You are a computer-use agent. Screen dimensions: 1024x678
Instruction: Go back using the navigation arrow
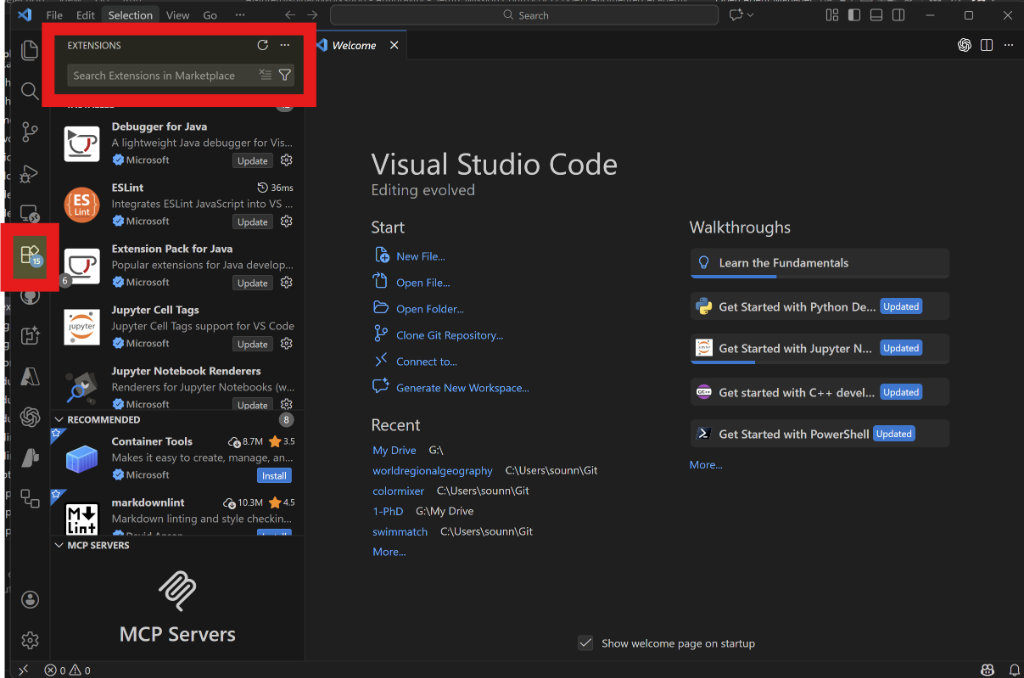coord(290,15)
